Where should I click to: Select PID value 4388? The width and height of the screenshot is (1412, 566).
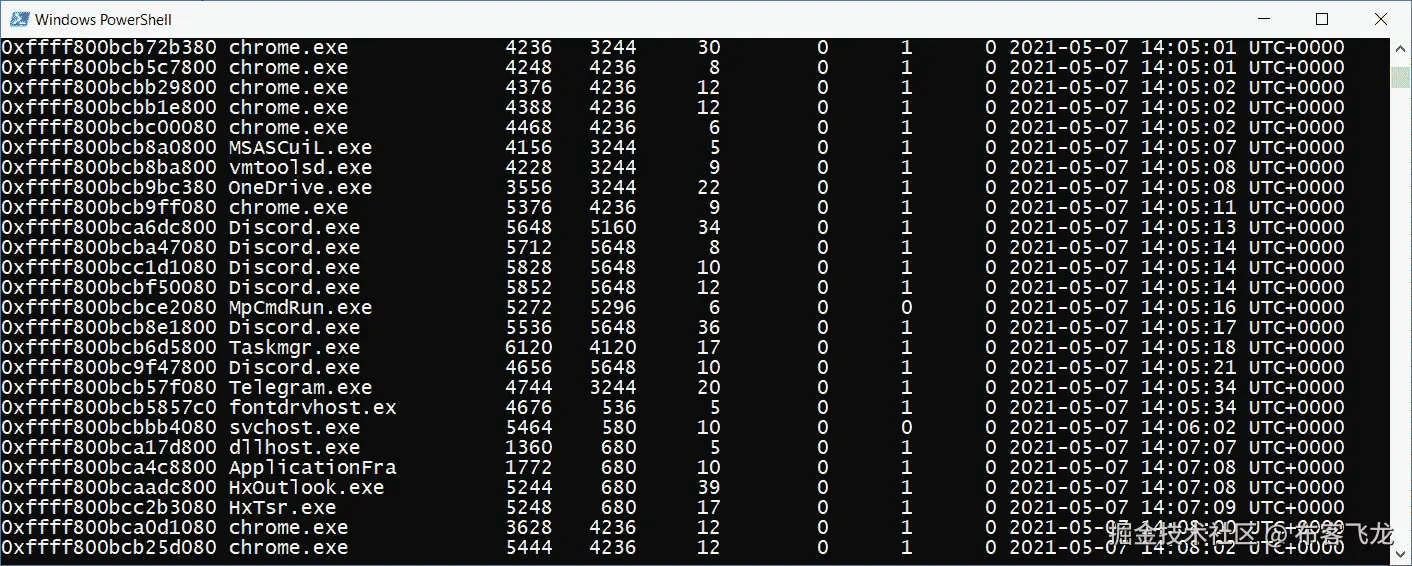[x=528, y=107]
